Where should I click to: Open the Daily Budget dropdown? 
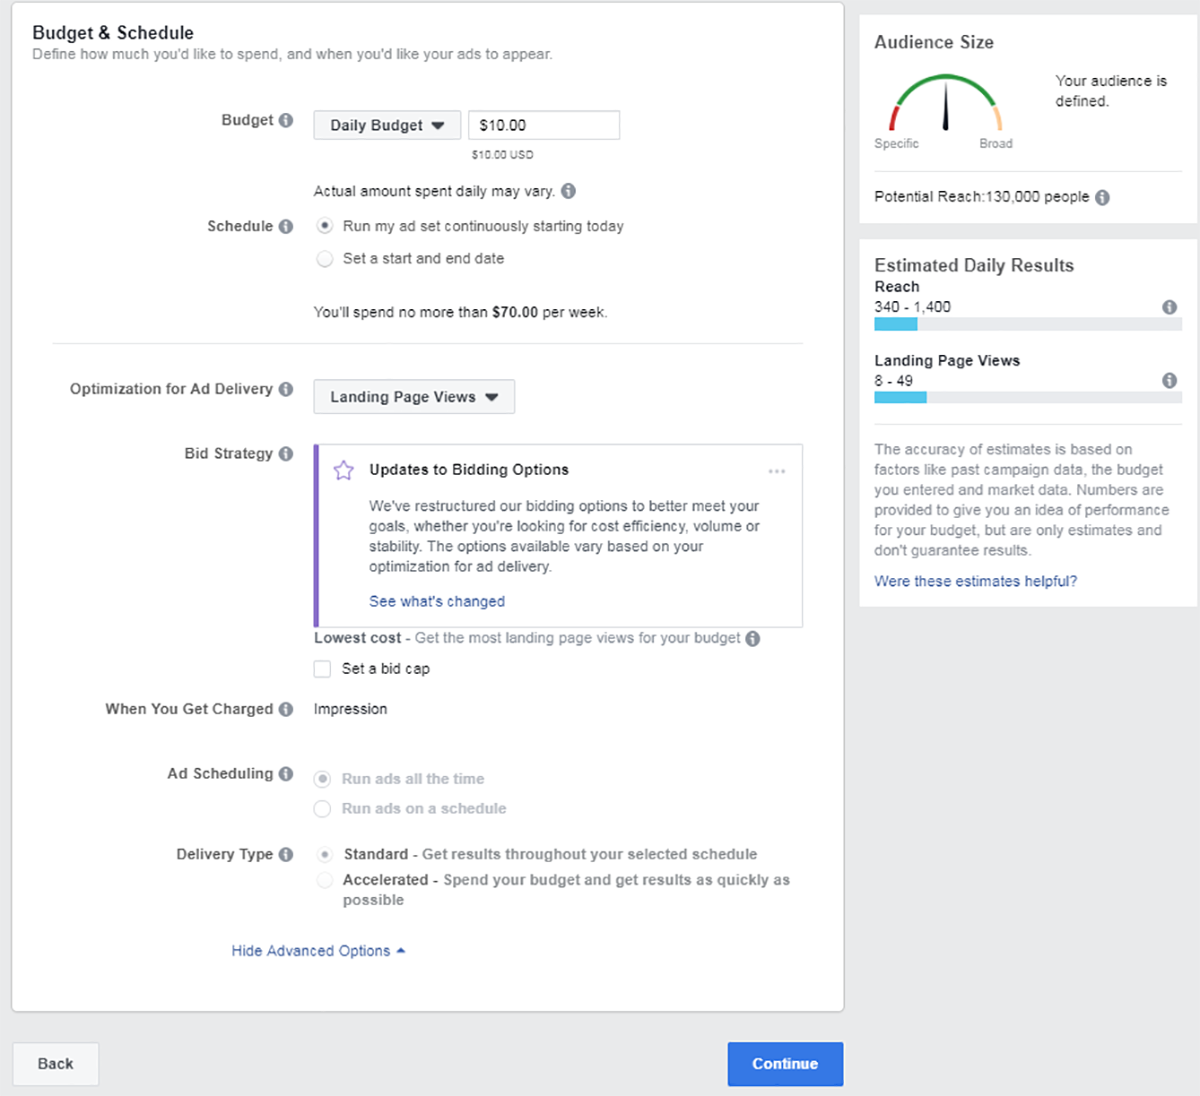coord(387,126)
